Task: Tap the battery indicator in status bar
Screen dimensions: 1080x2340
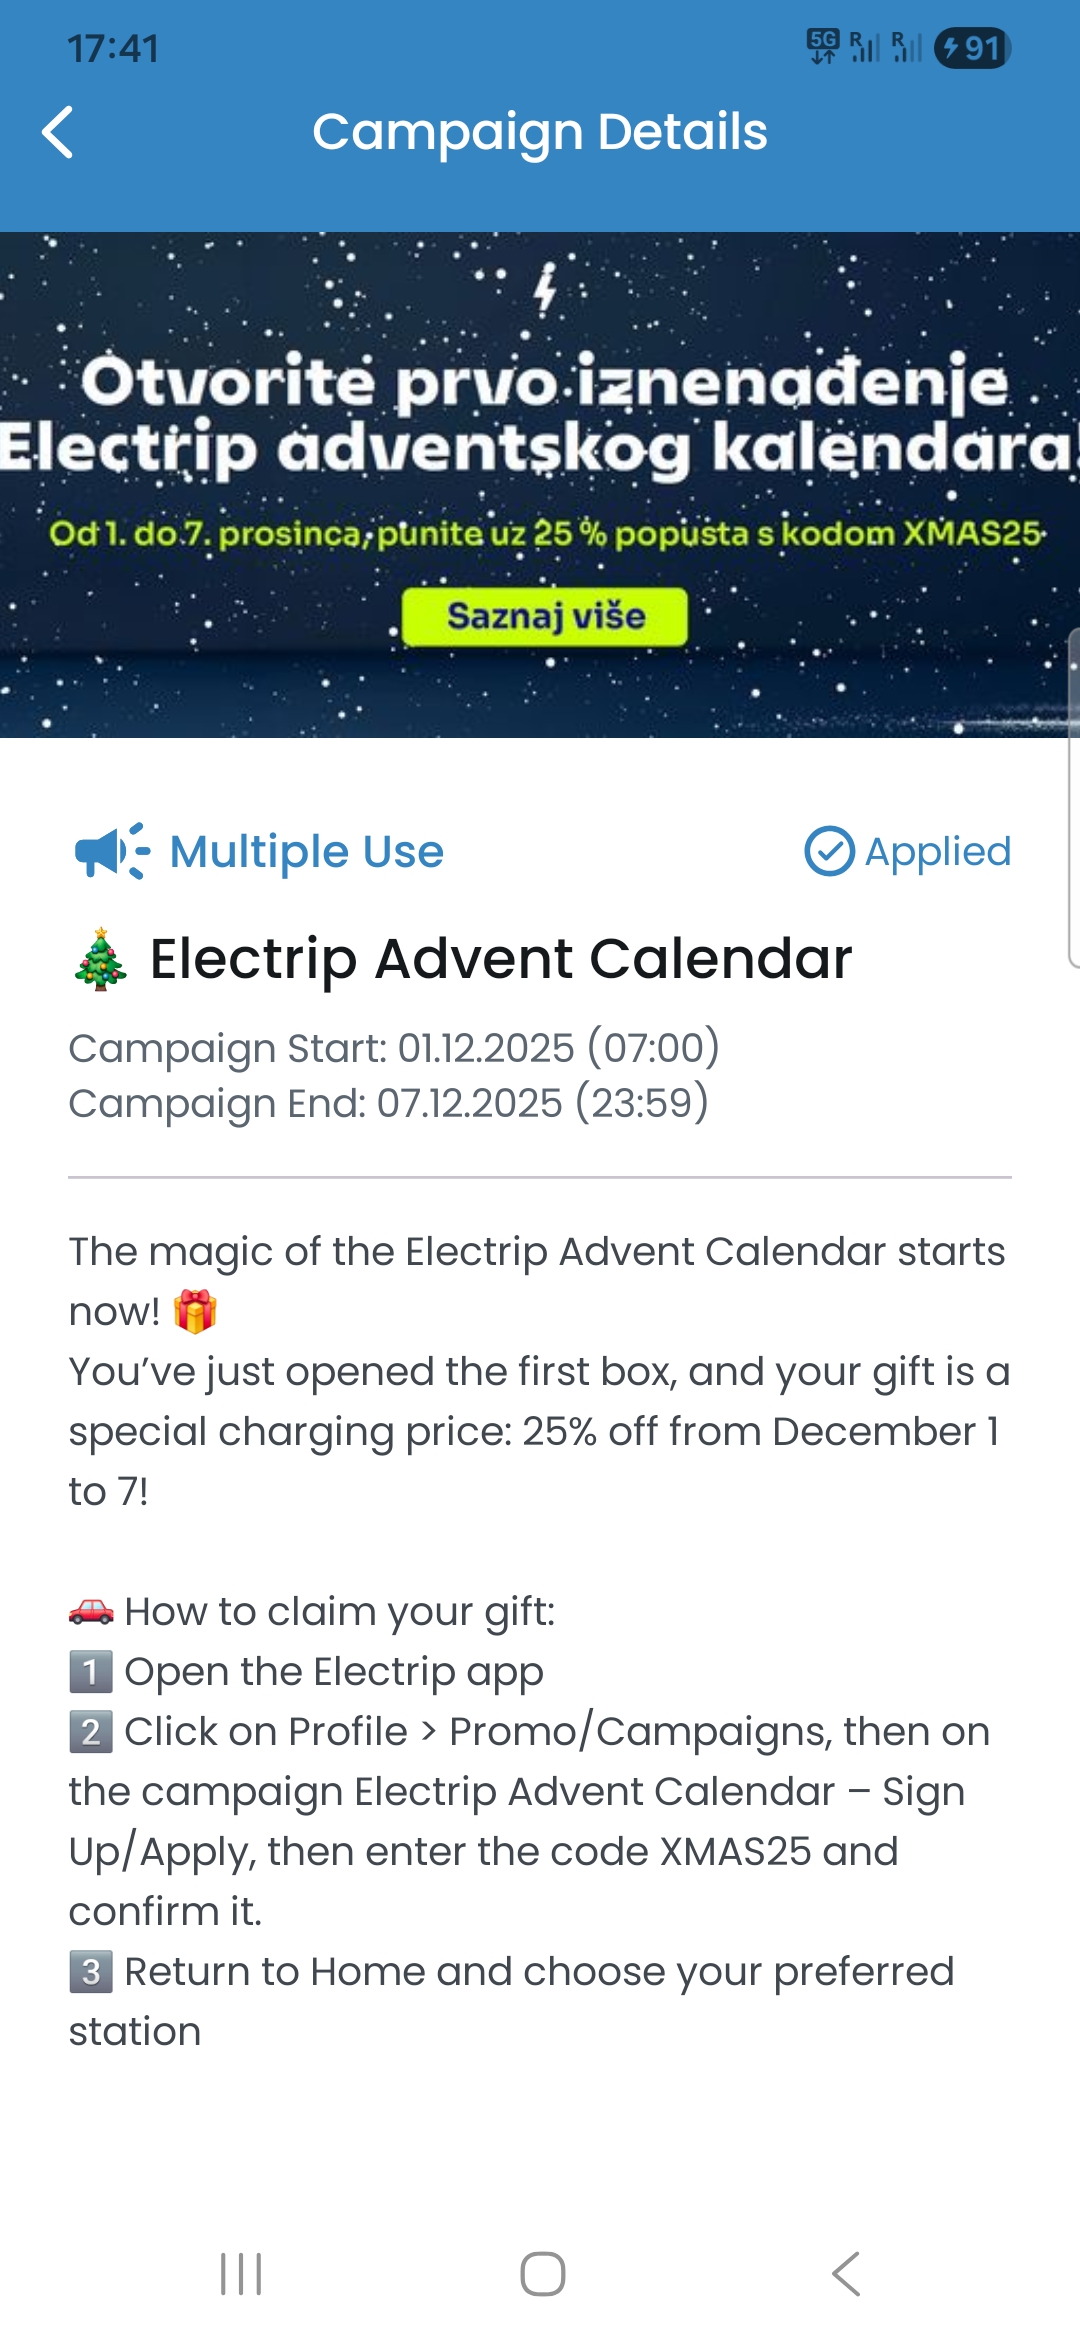Action: coord(972,48)
